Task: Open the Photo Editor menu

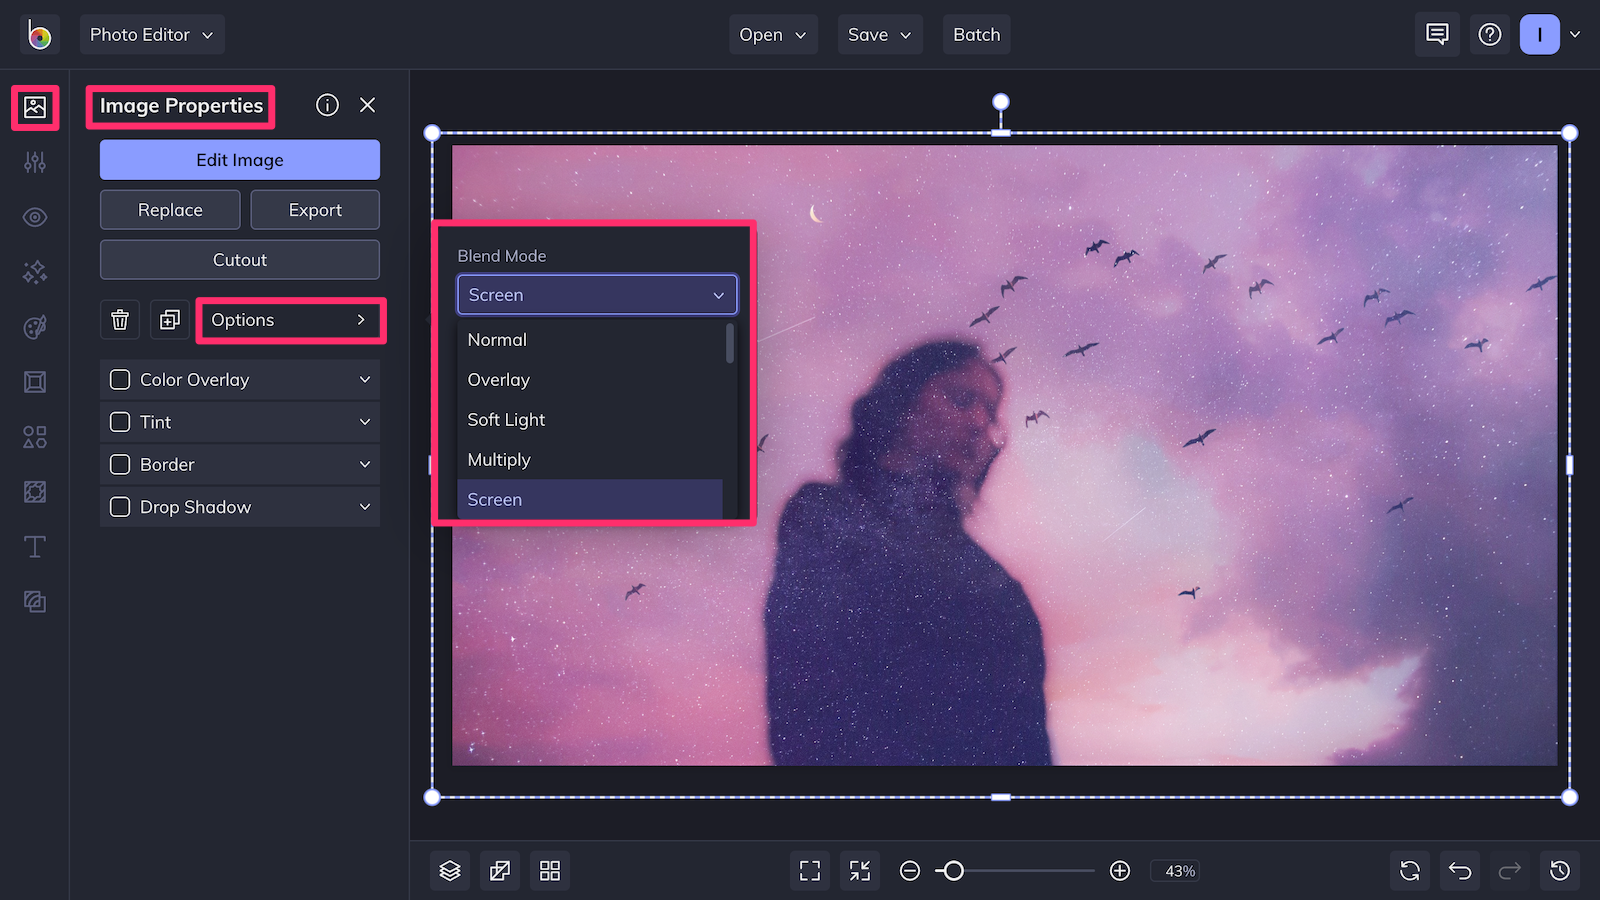Action: pyautogui.click(x=152, y=34)
